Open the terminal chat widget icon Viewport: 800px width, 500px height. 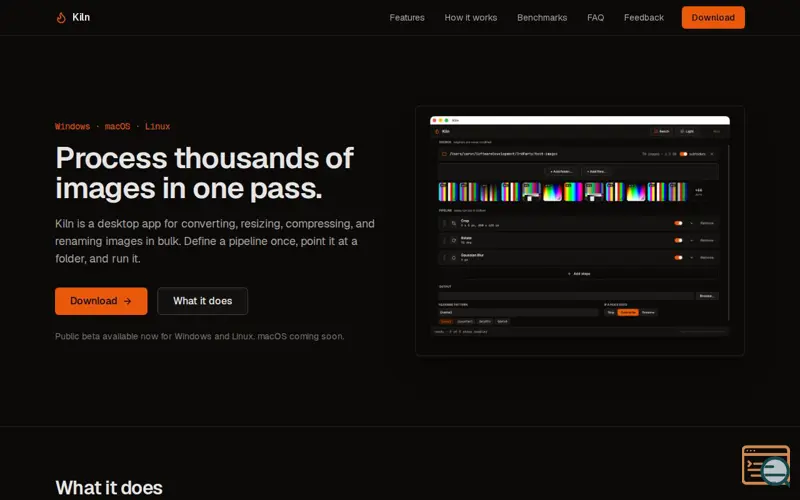766,465
